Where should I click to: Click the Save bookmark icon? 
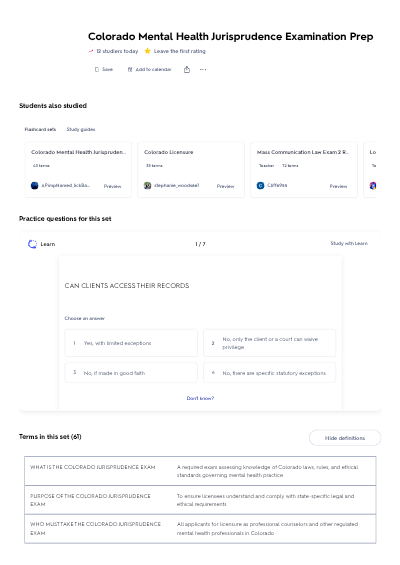point(97,70)
